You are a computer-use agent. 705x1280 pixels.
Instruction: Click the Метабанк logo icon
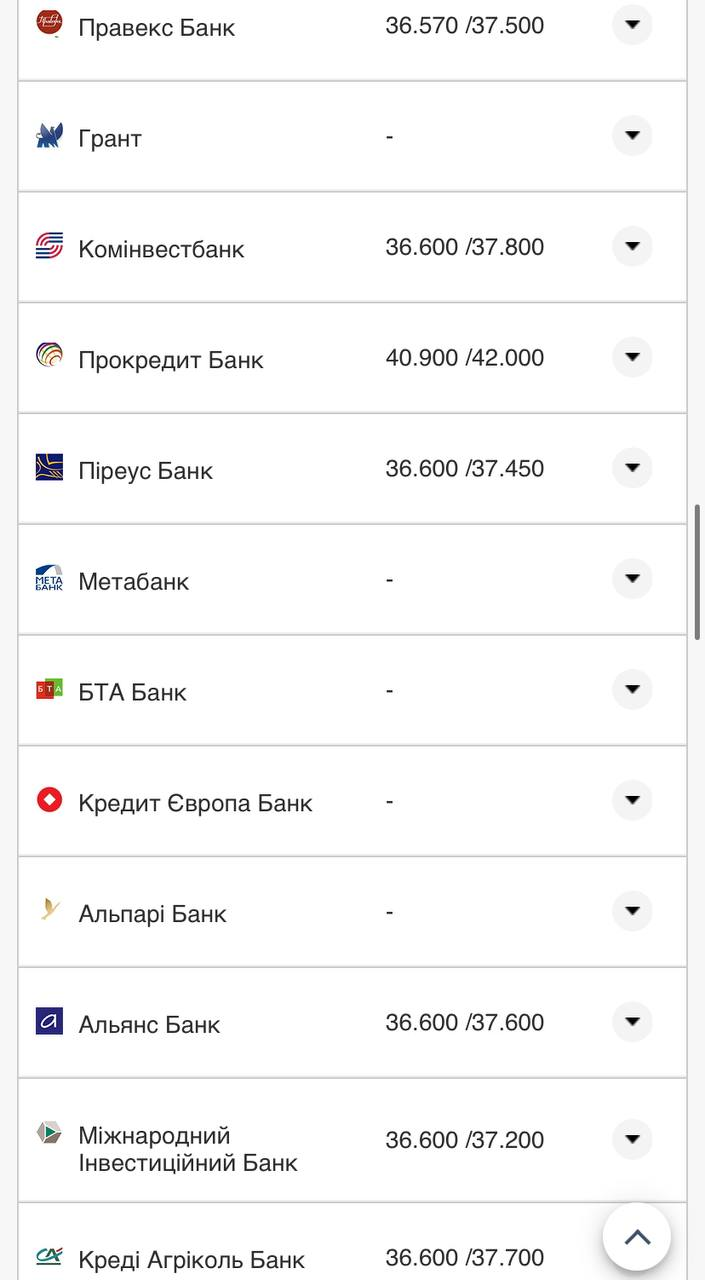tap(49, 578)
